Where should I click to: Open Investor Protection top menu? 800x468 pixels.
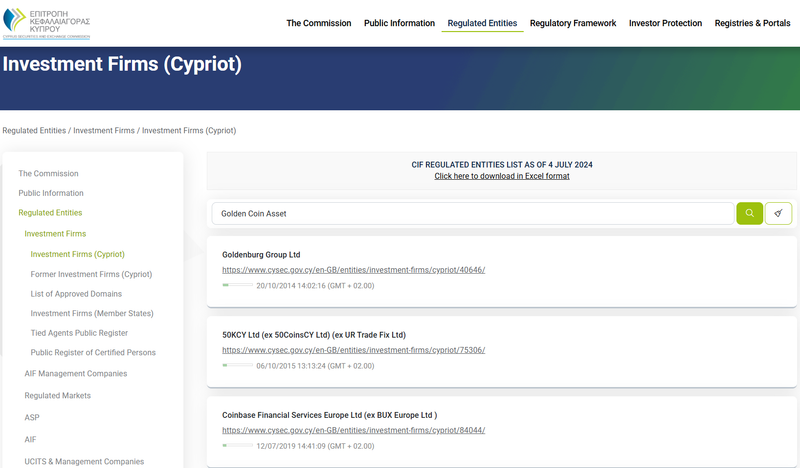coord(665,23)
